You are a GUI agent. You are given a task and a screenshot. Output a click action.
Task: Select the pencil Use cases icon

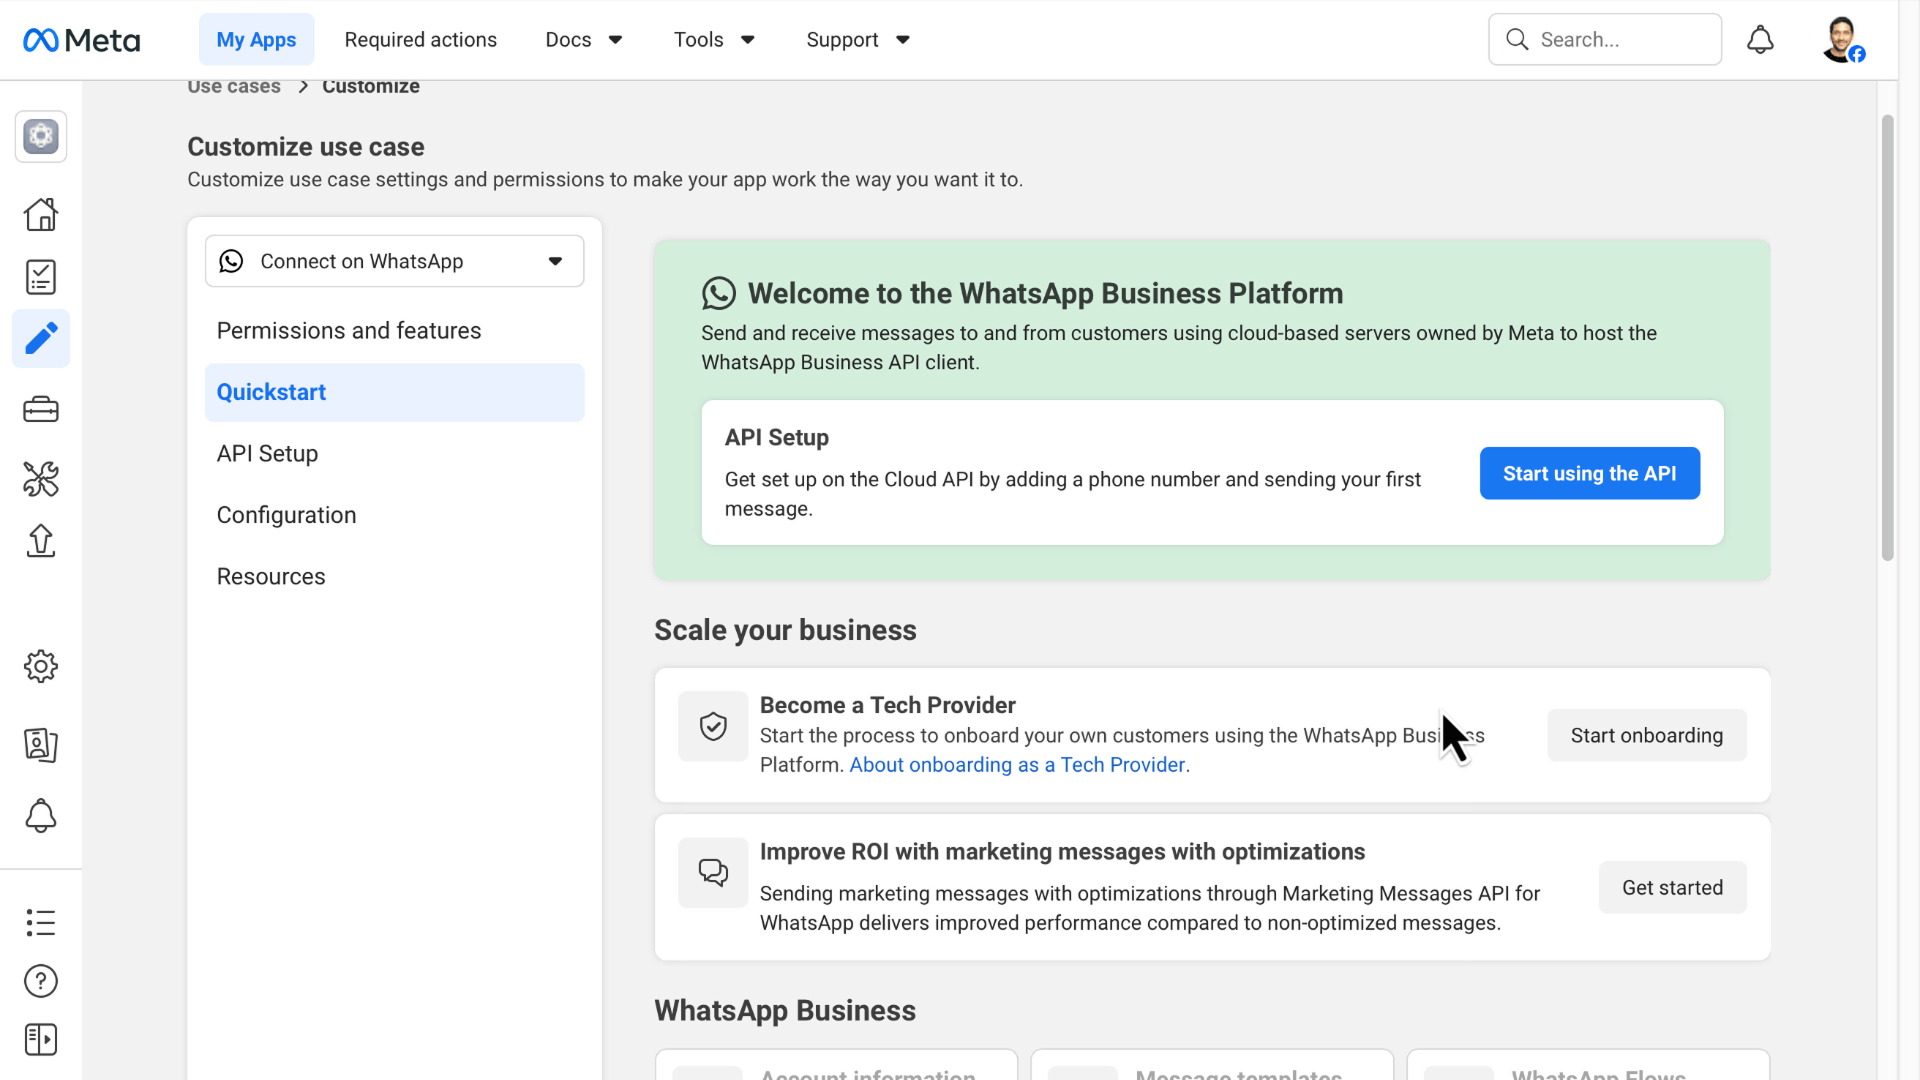(41, 339)
